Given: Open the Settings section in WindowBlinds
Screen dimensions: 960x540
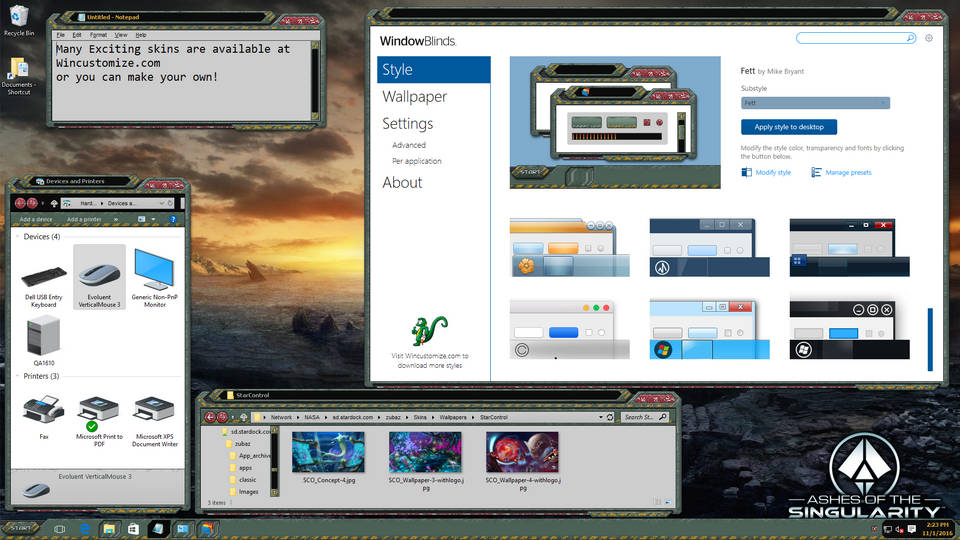Looking at the screenshot, I should (x=407, y=124).
